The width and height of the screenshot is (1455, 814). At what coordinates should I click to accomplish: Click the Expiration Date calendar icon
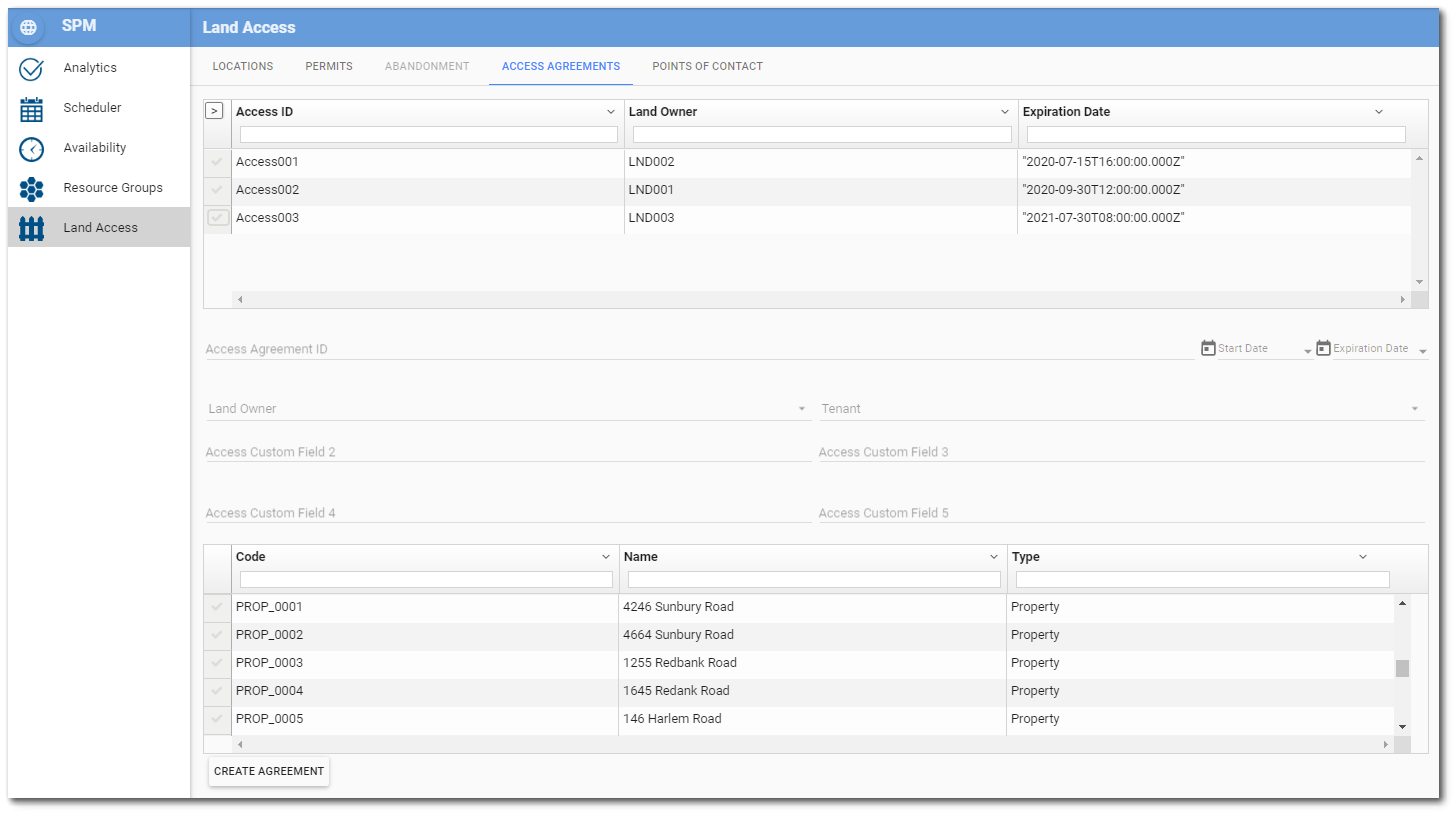(x=1323, y=348)
